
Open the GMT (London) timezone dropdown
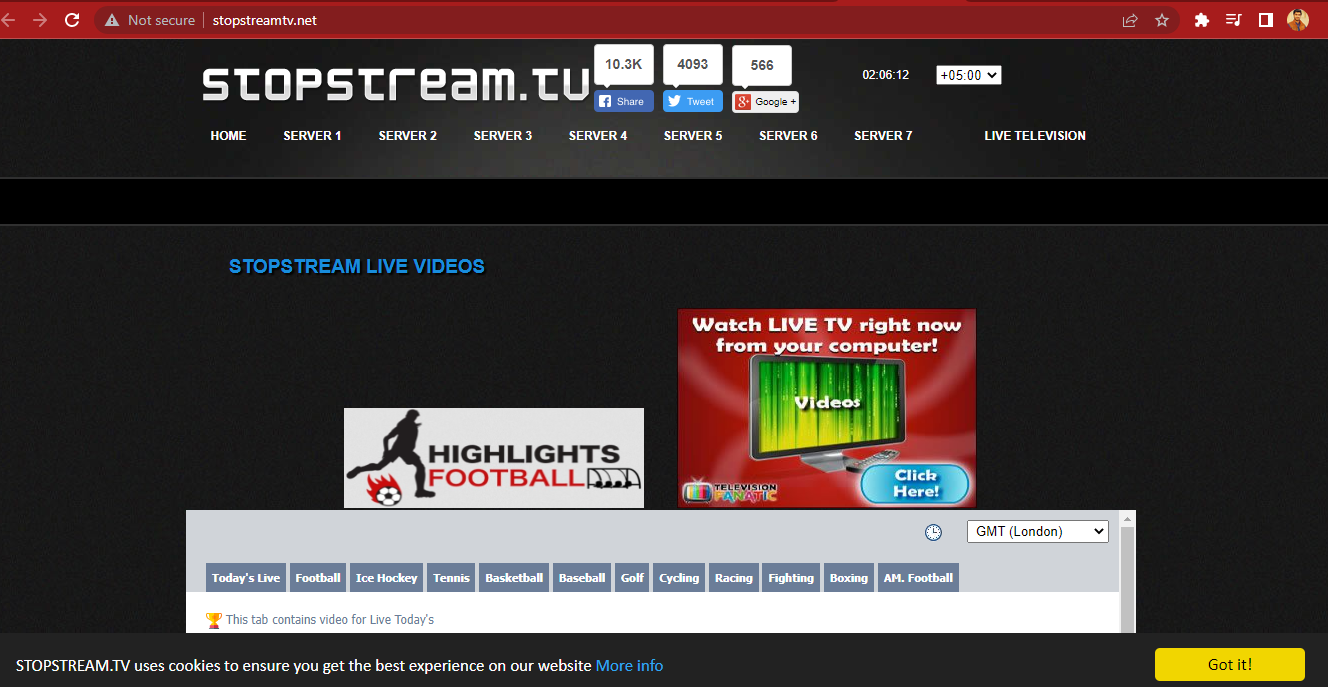pyautogui.click(x=1038, y=532)
